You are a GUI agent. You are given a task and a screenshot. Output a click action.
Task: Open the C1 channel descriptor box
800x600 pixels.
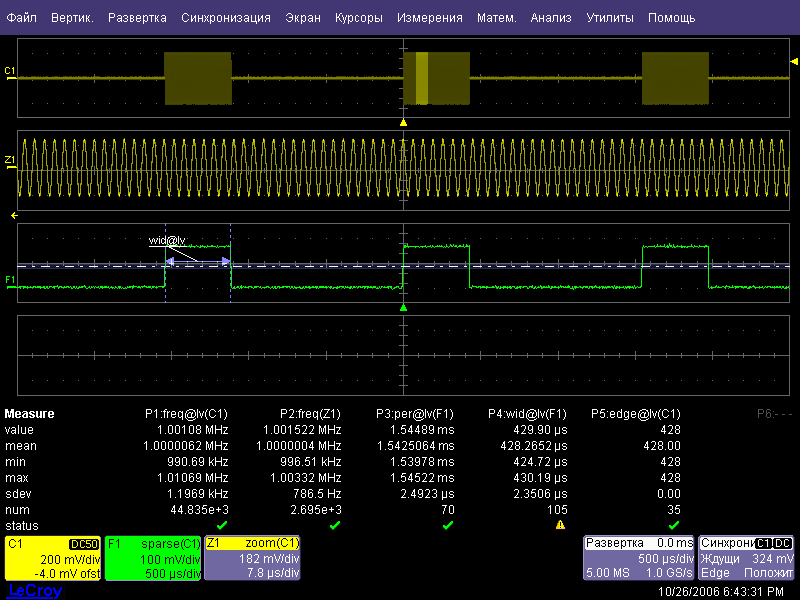click(x=52, y=558)
